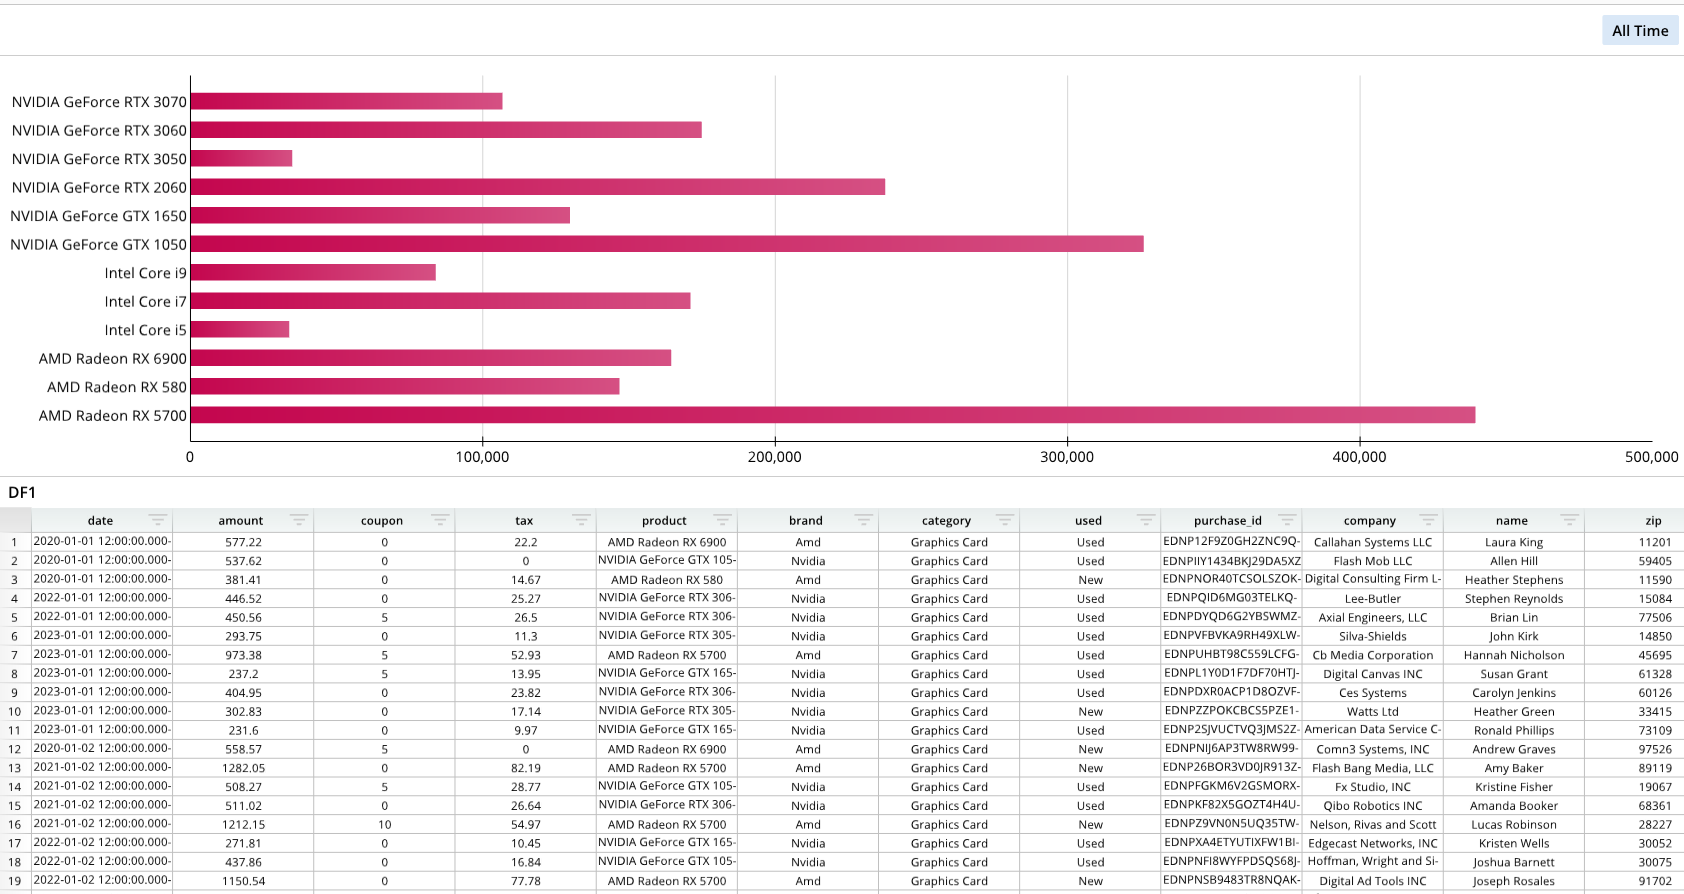Screen dimensions: 1684x894
Task: Open the filter icon on date column
Action: [x=157, y=520]
